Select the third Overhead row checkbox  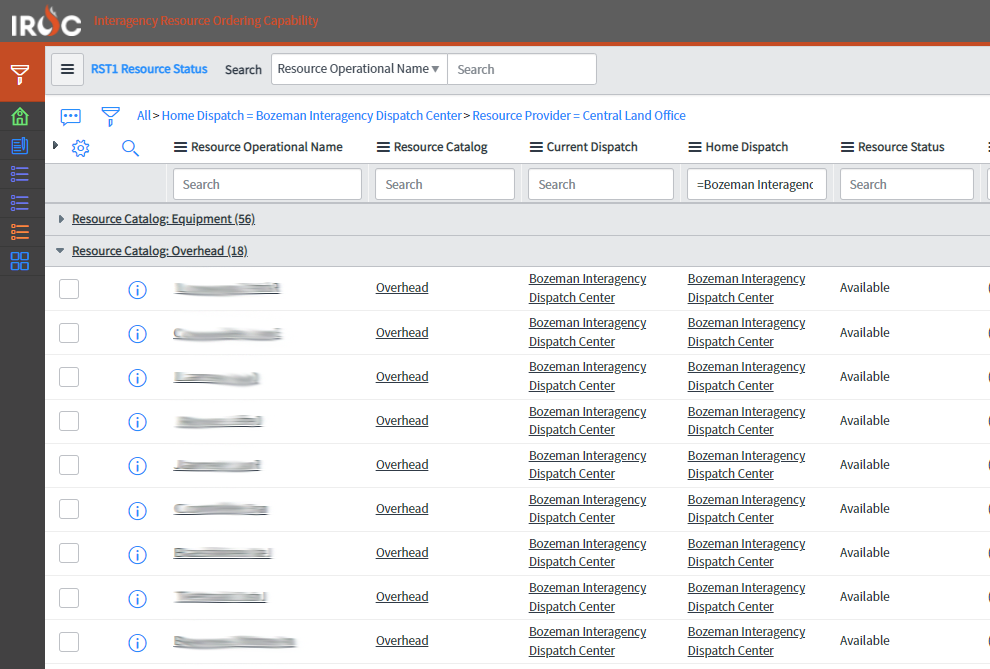point(69,377)
